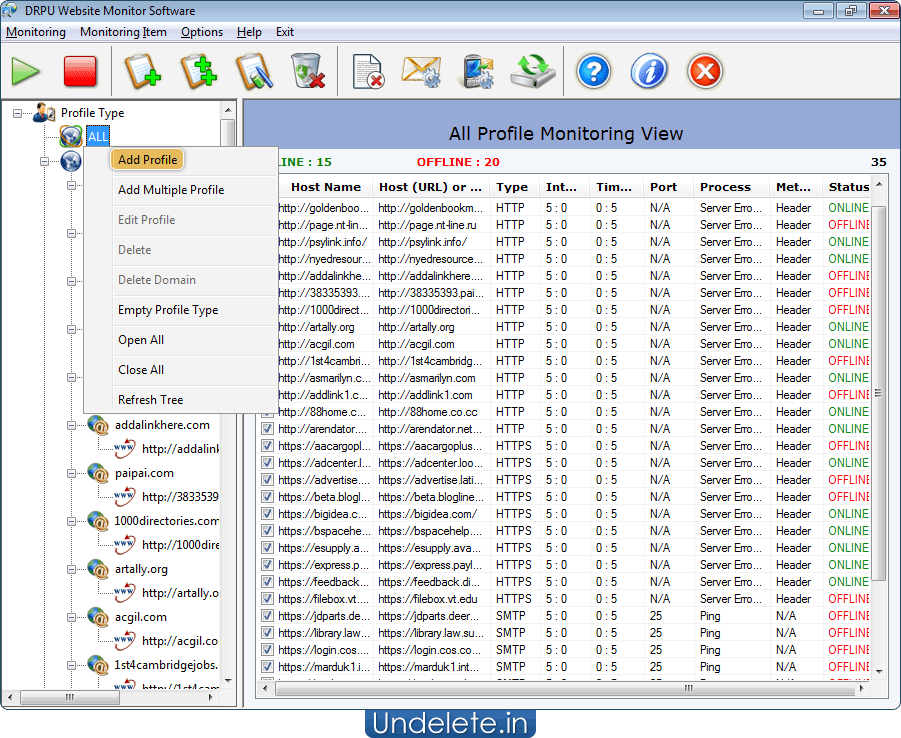This screenshot has height=738, width=901.
Task: Open email settings envelope icon
Action: pyautogui.click(x=421, y=72)
